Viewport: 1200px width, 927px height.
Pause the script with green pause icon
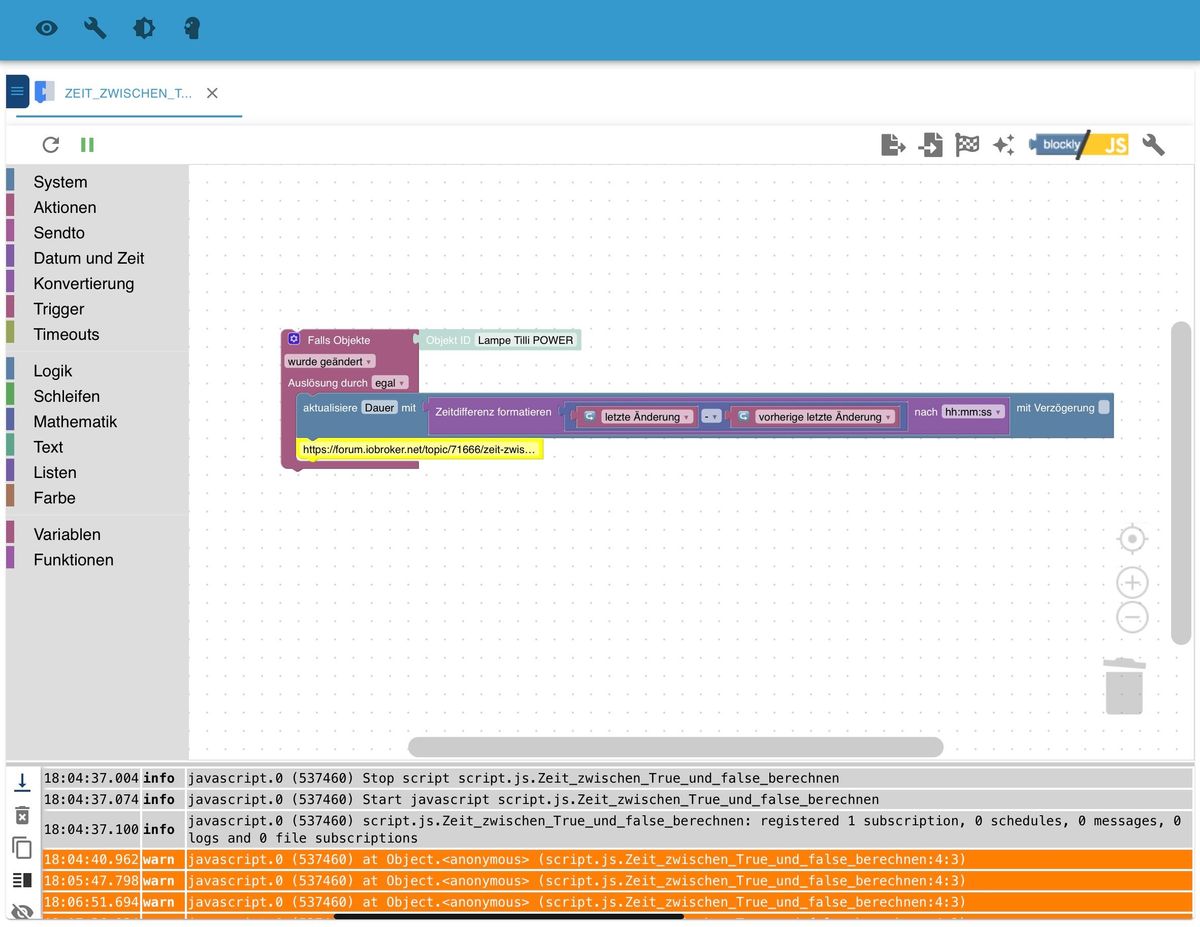pyautogui.click(x=87, y=145)
